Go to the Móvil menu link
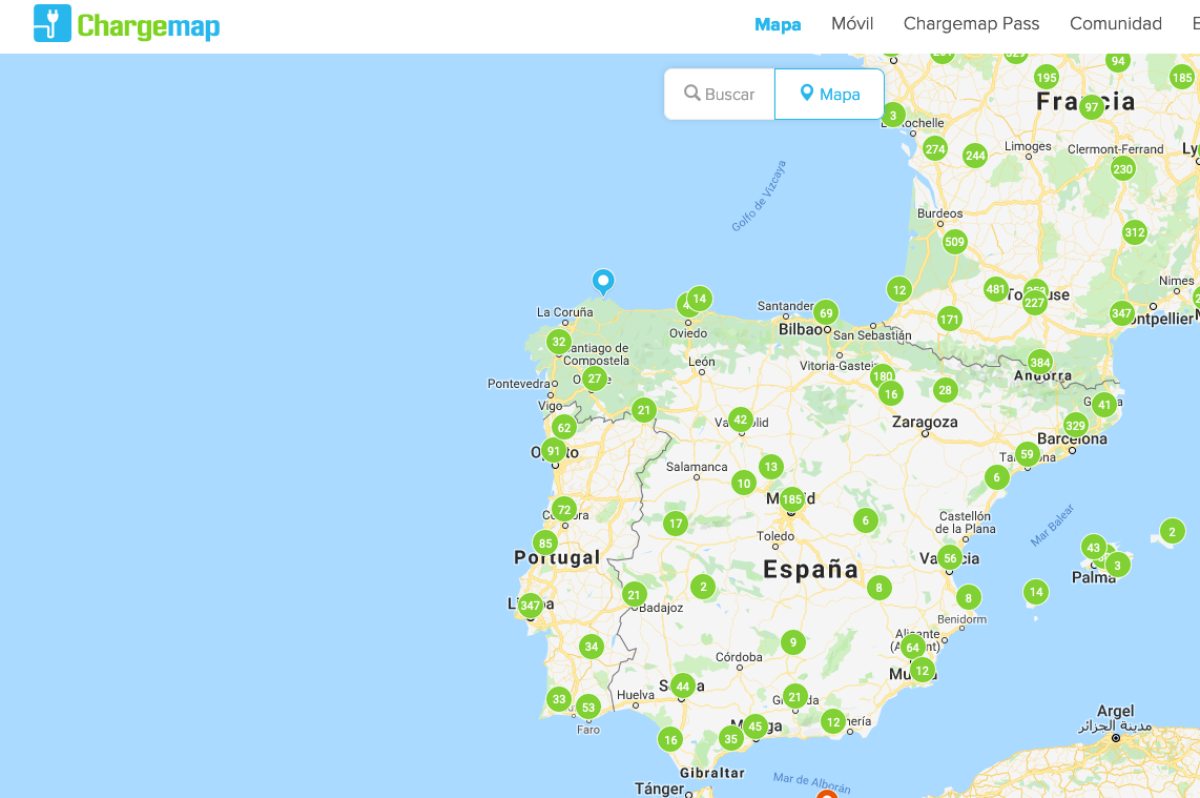1200x798 pixels. (x=852, y=24)
